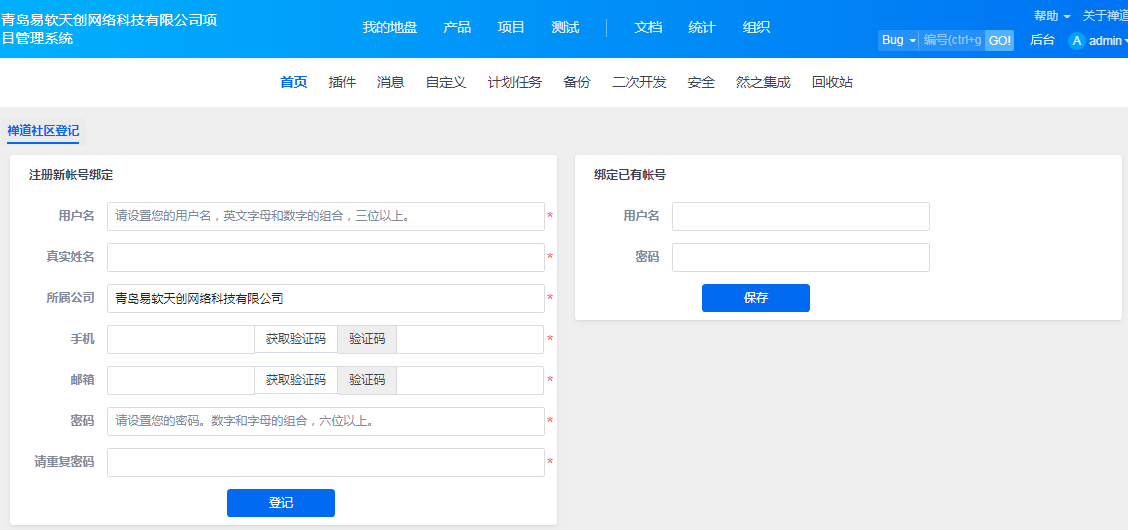The image size is (1128, 530).
Task: Open the 项目 menu
Action: tap(511, 27)
